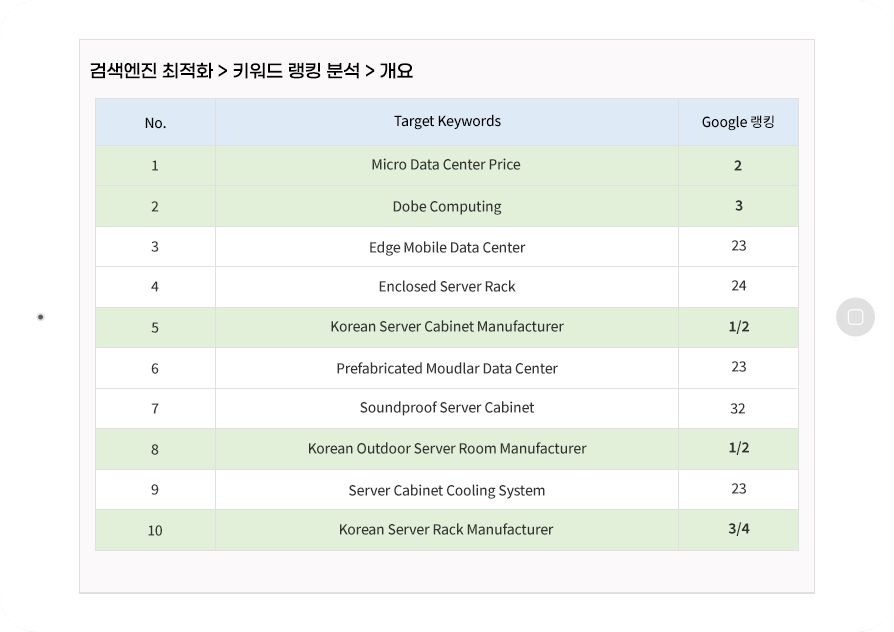The image size is (894, 632).
Task: Click ranking '3/4' for Korean Server Rack Manufacturer
Action: [738, 529]
